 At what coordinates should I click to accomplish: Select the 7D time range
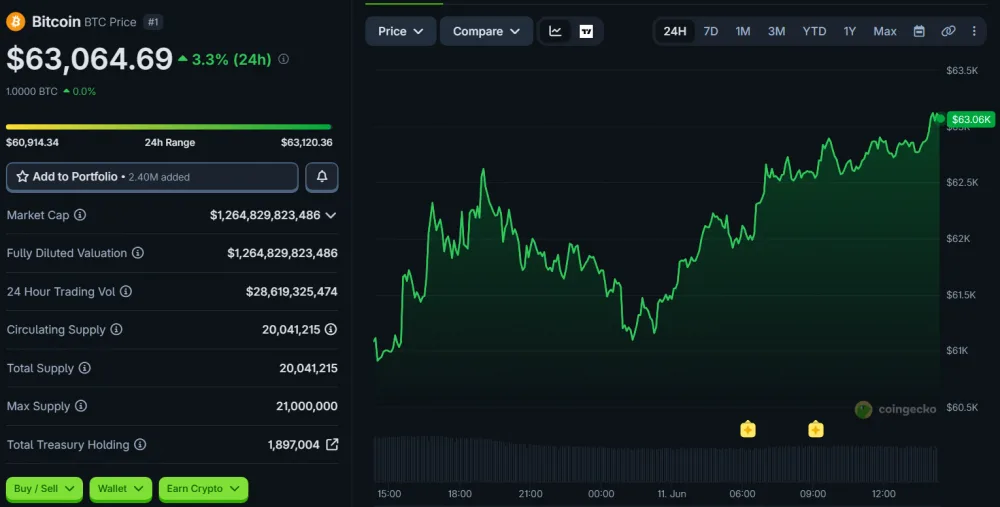(x=710, y=31)
